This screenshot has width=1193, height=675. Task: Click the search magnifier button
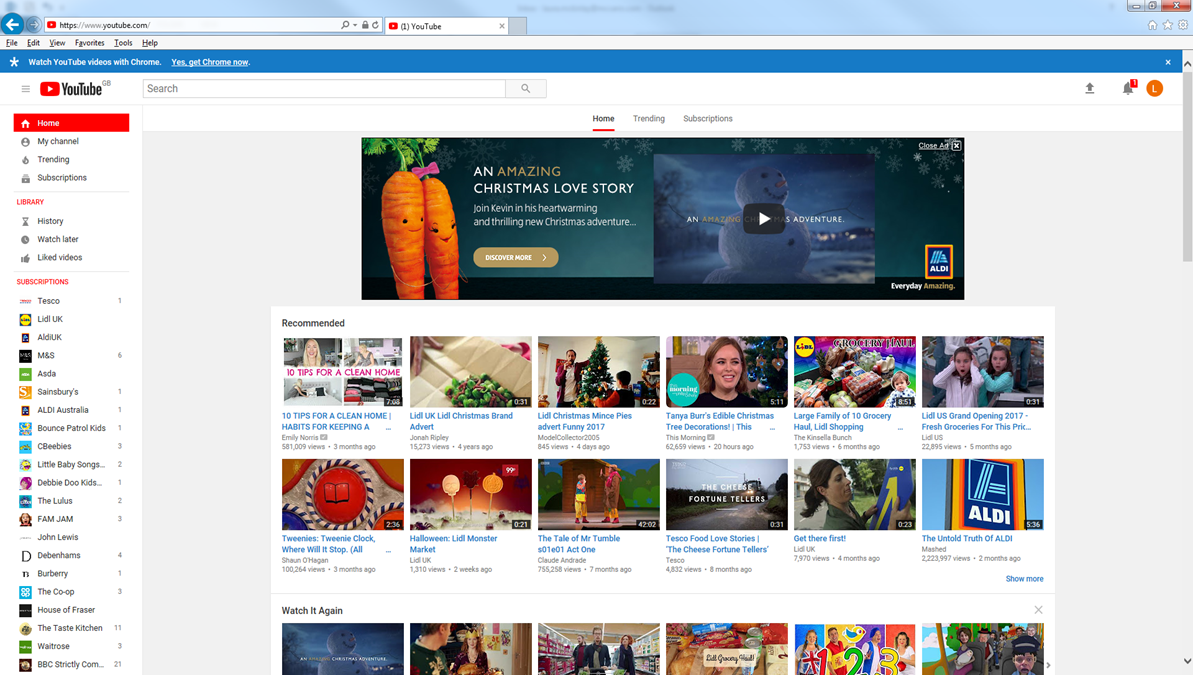coord(526,88)
